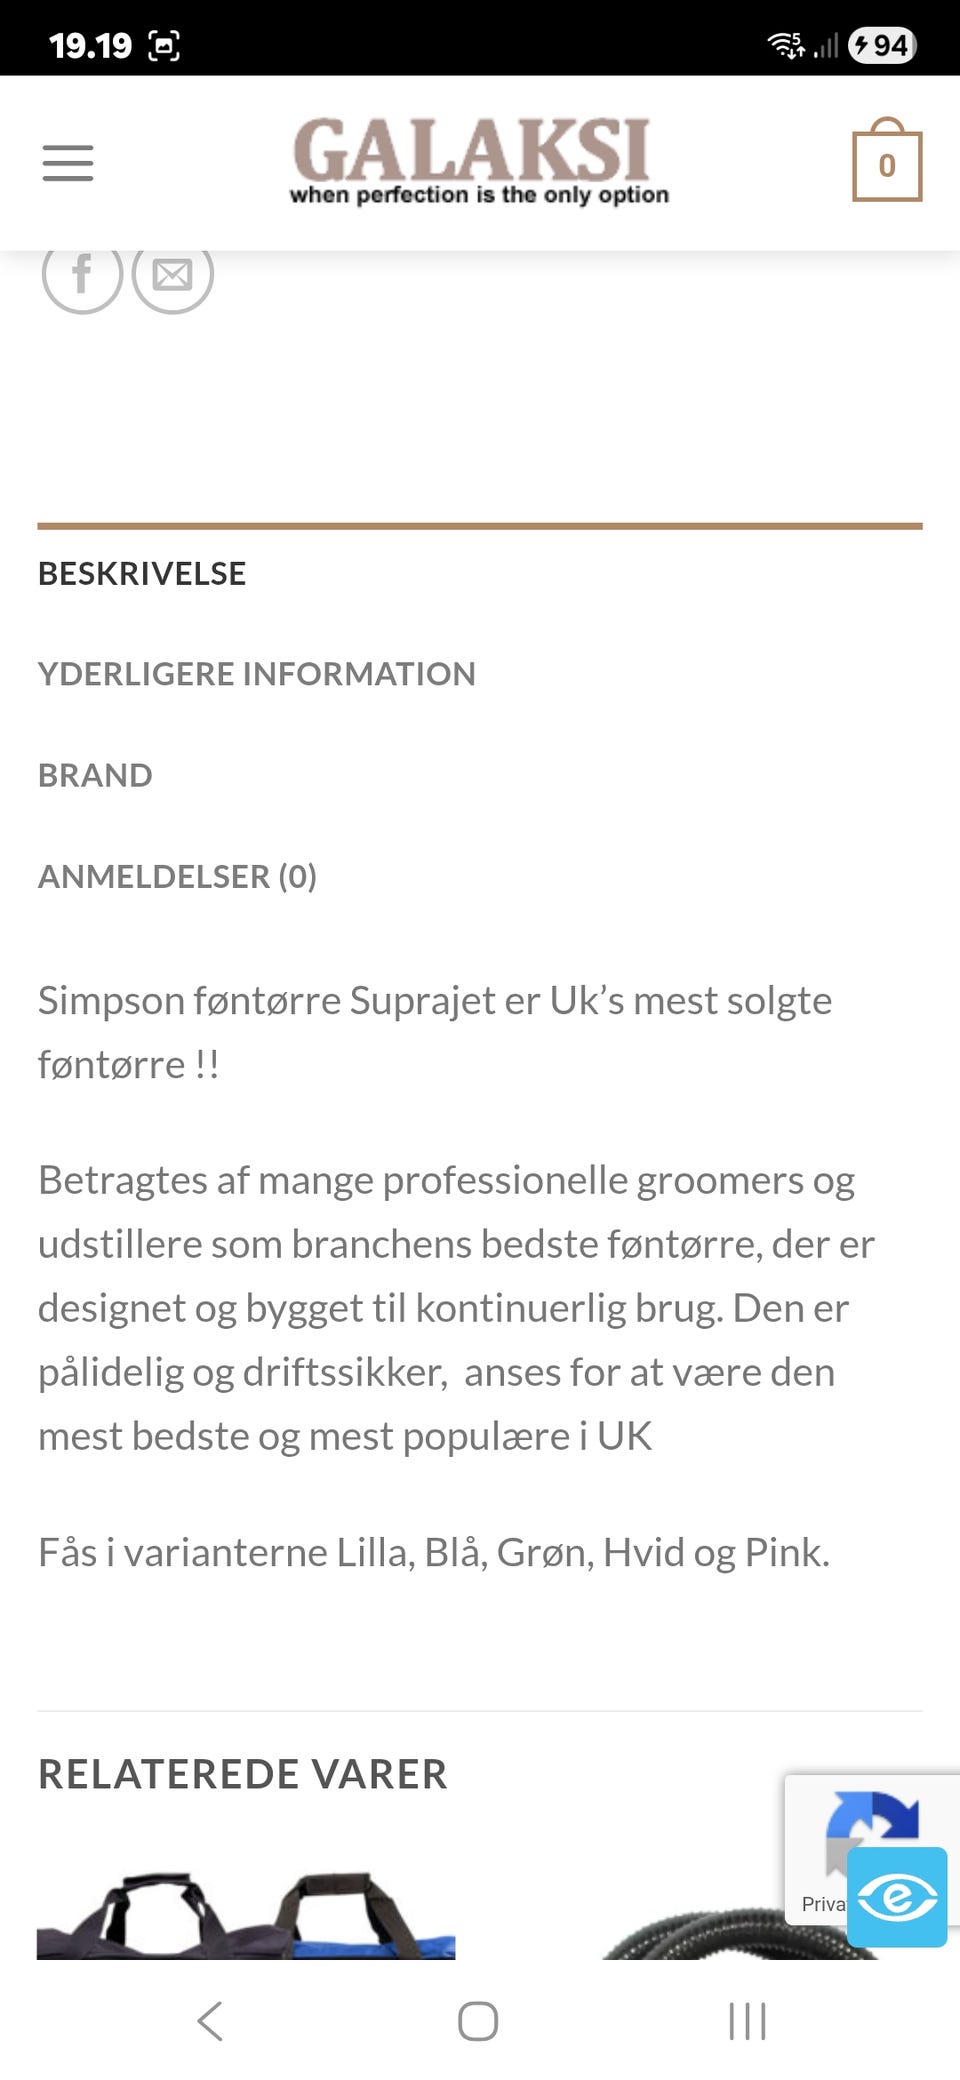Expand the YDERLIGERE INFORMATION section
The image size is (960, 2080).
tap(256, 674)
